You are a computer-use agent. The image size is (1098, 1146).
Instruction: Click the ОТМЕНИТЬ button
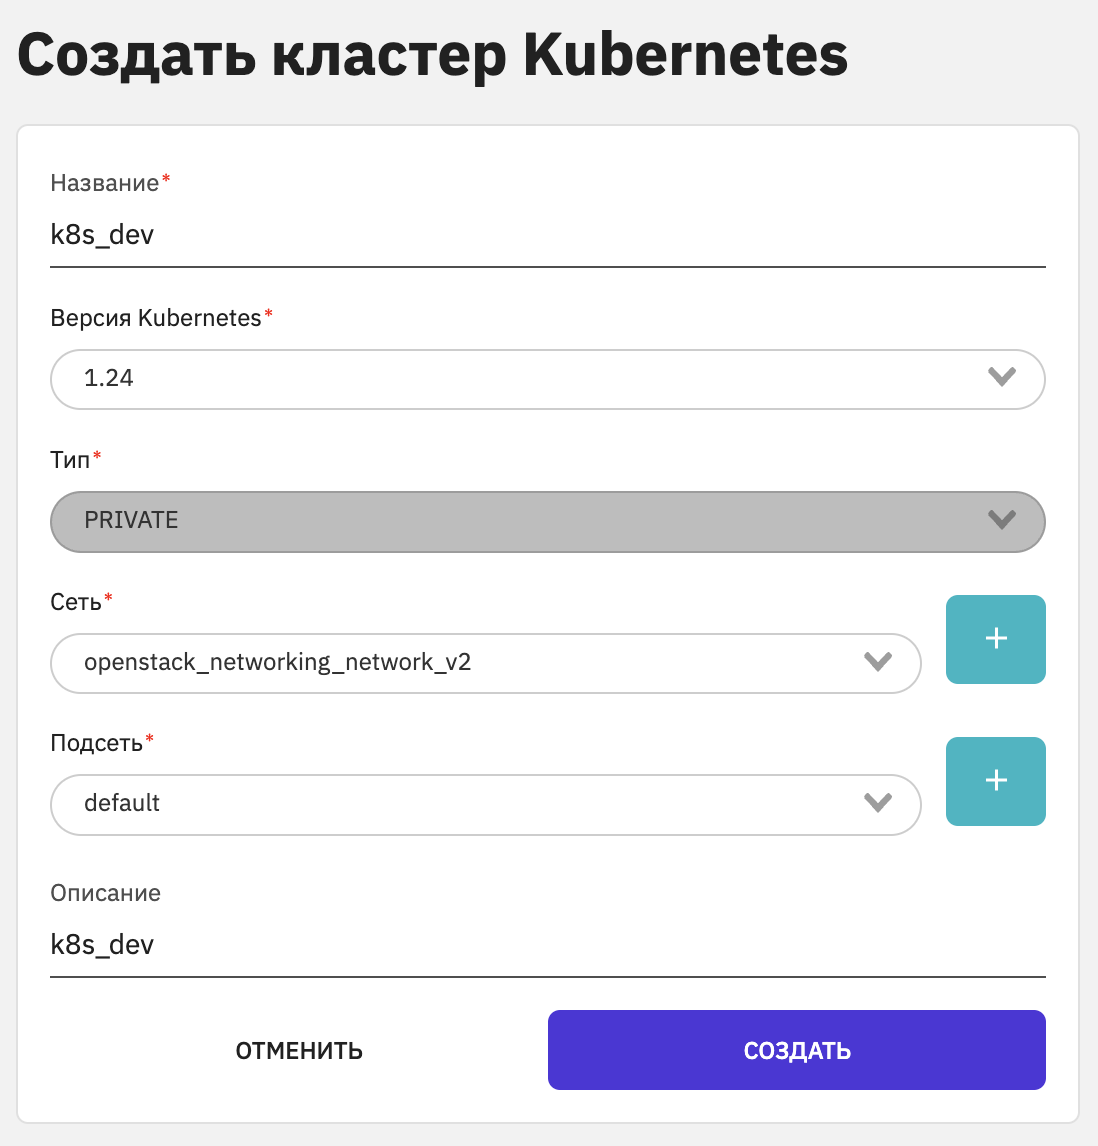click(299, 1050)
